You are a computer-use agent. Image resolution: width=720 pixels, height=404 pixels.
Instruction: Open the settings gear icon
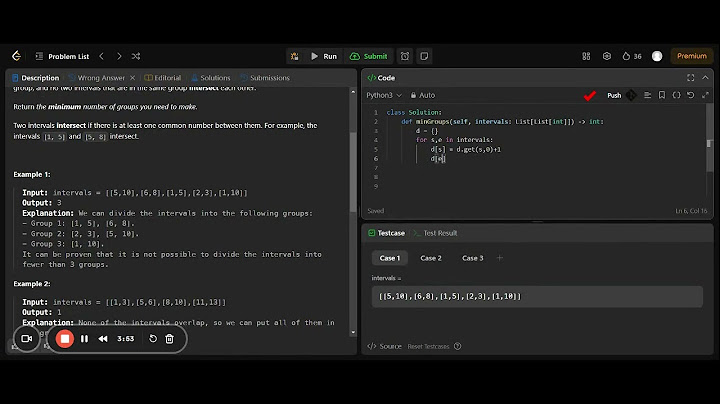click(x=607, y=56)
